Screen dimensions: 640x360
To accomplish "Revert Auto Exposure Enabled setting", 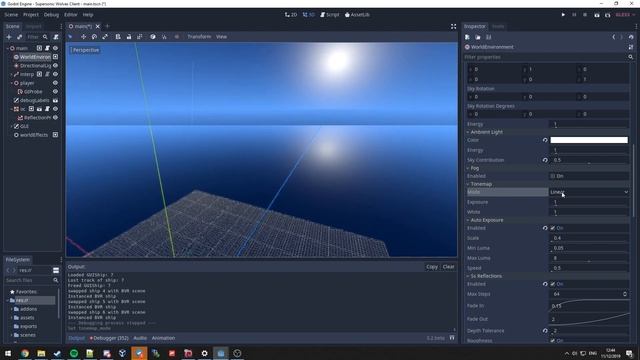I will click(x=545, y=228).
